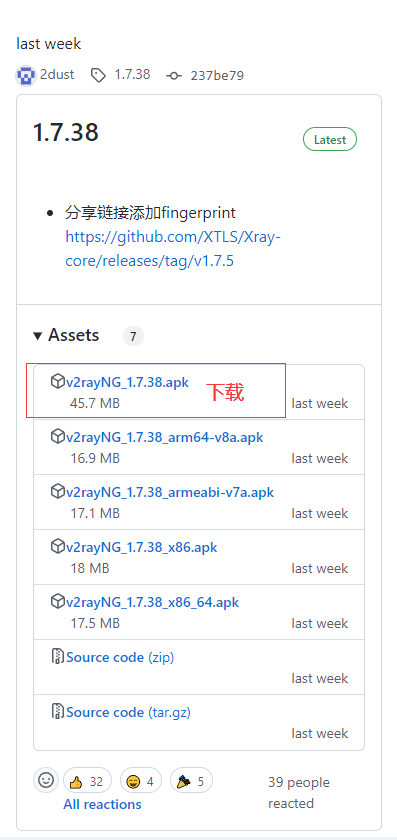The image size is (397, 840).
Task: Click the 2dust user avatar icon
Action: (25, 75)
